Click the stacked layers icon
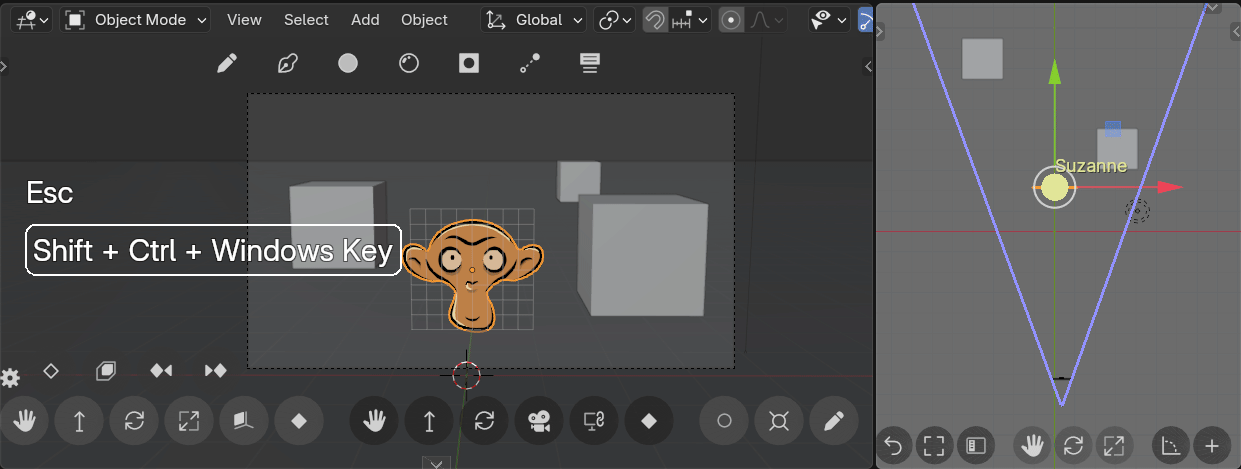 (x=106, y=371)
